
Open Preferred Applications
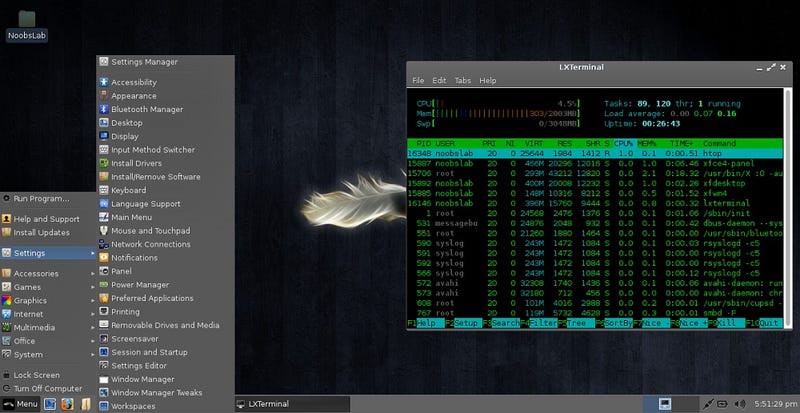[165, 298]
